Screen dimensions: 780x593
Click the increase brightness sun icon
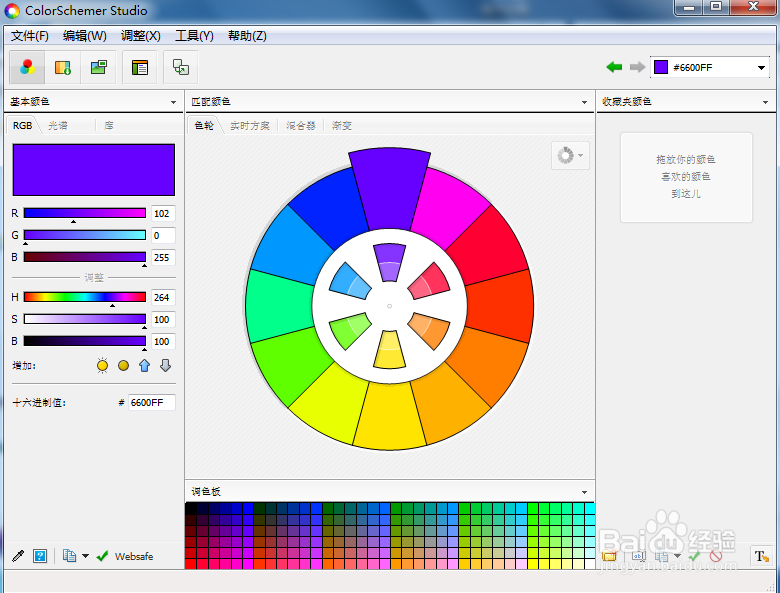coord(102,366)
